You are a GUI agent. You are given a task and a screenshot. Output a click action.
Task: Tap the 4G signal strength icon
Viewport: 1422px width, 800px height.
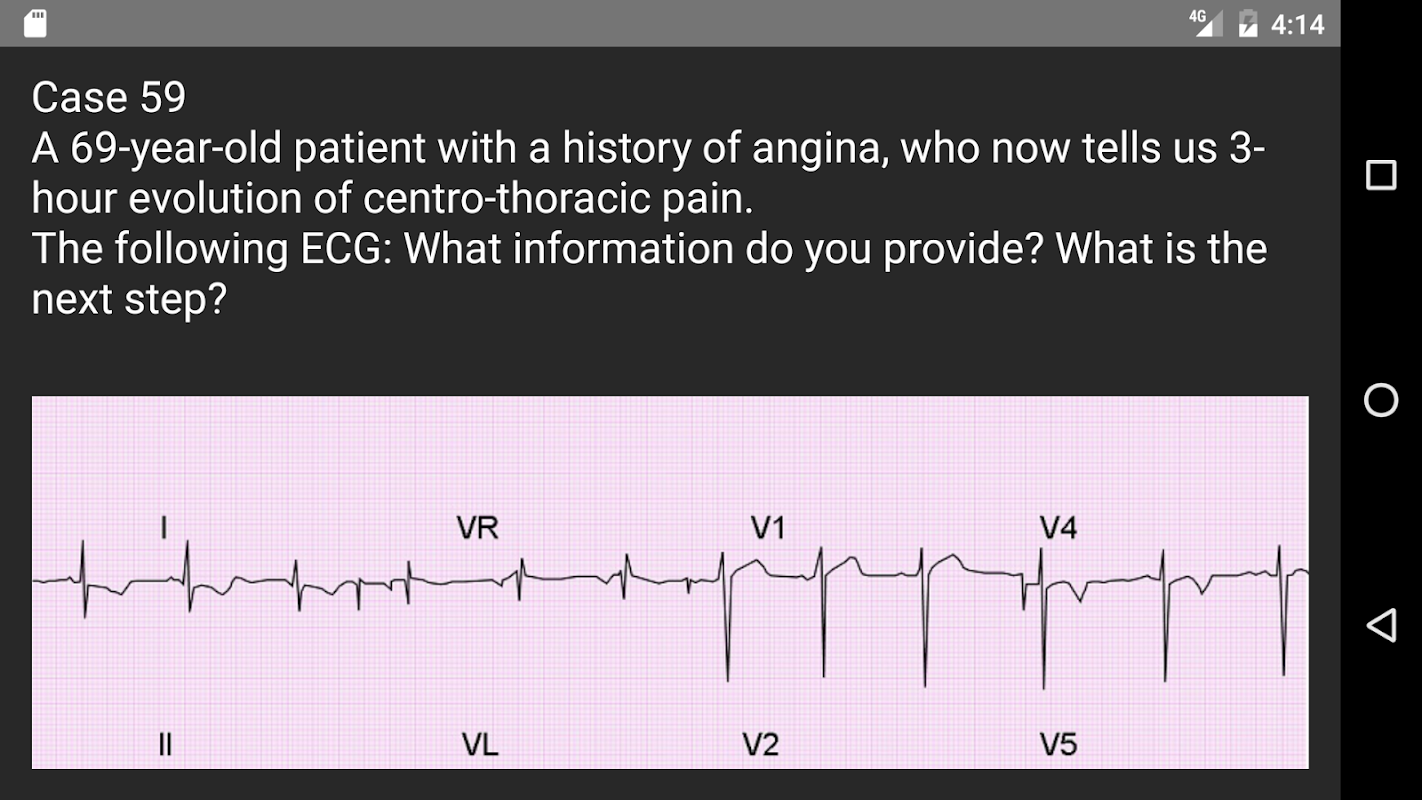click(1206, 23)
